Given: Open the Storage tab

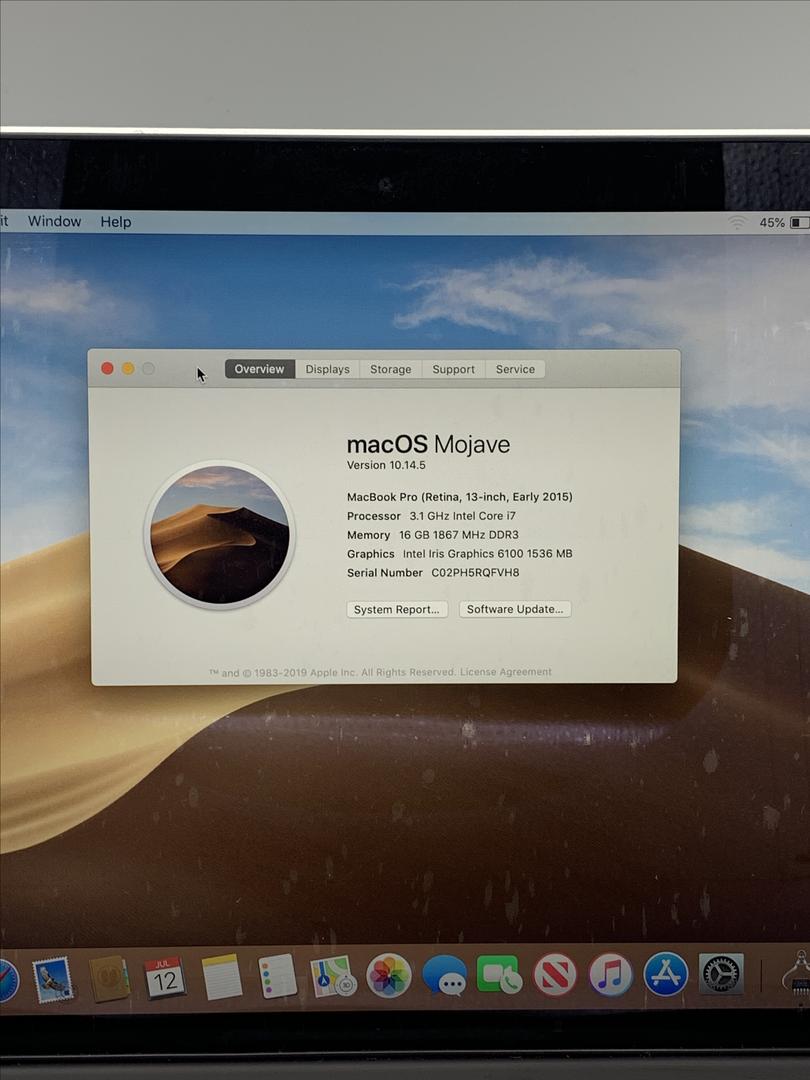Looking at the screenshot, I should [x=391, y=369].
